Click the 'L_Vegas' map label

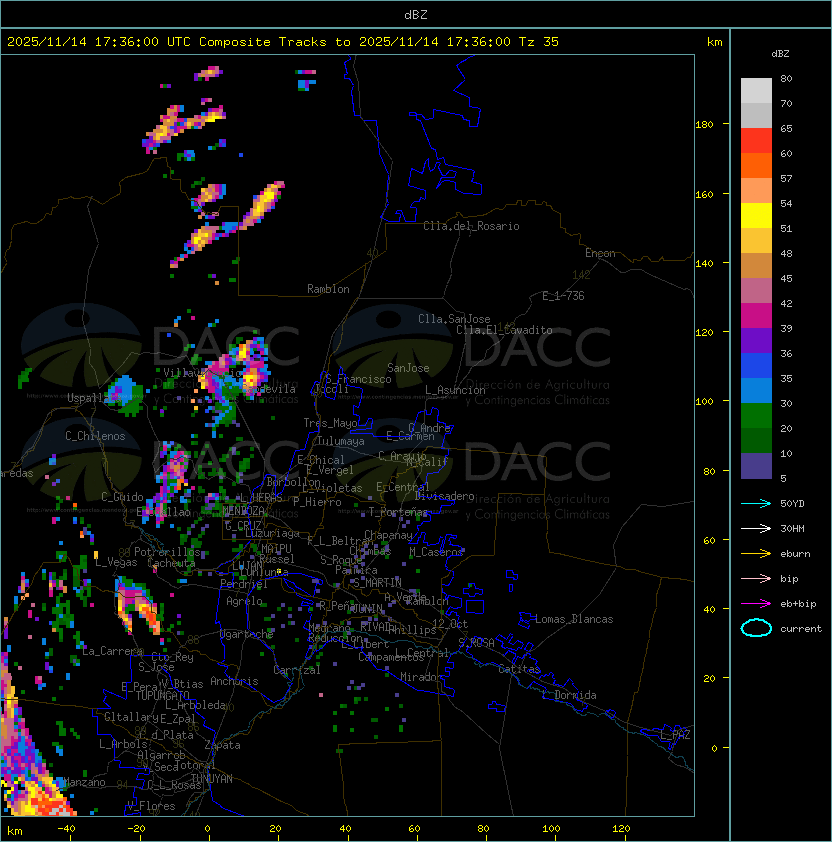pyautogui.click(x=116, y=562)
